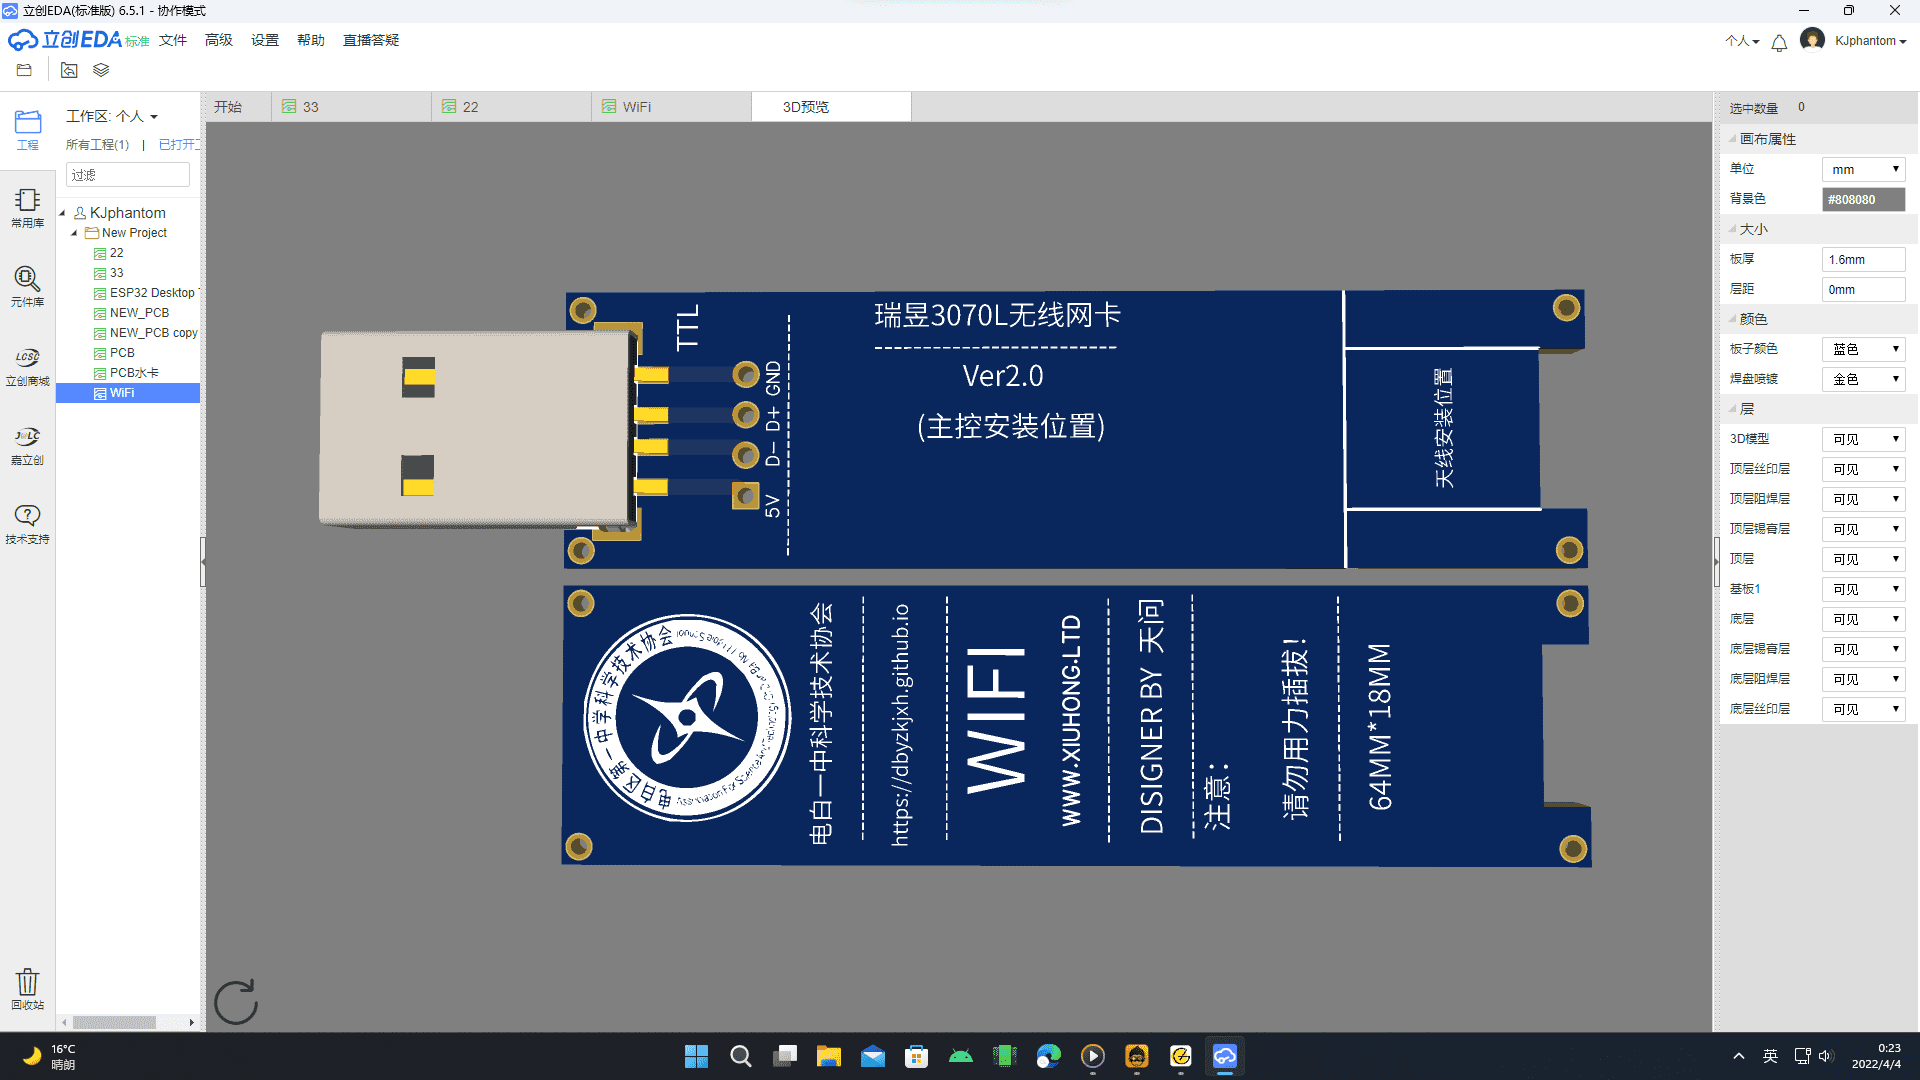
Task: Collapse the 大小 section
Action: click(1733, 229)
